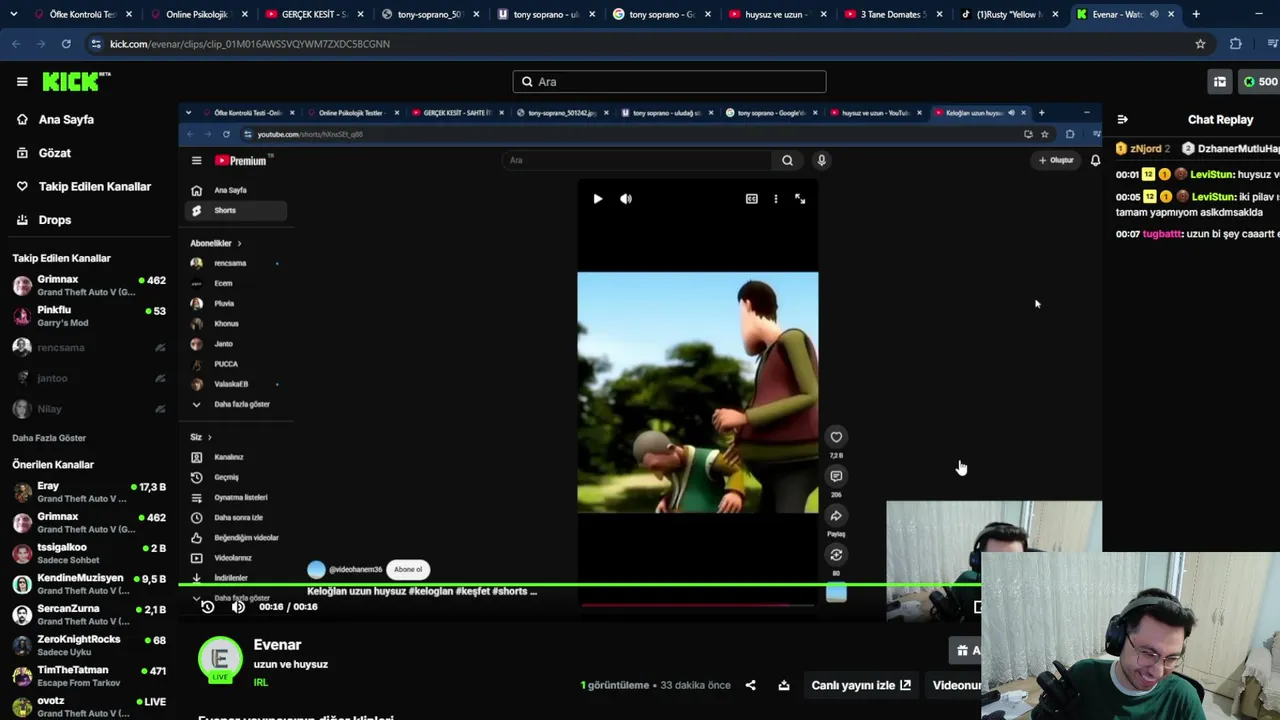The image size is (1280, 720).
Task: Open the Short's three-dot options menu
Action: pyautogui.click(x=776, y=199)
